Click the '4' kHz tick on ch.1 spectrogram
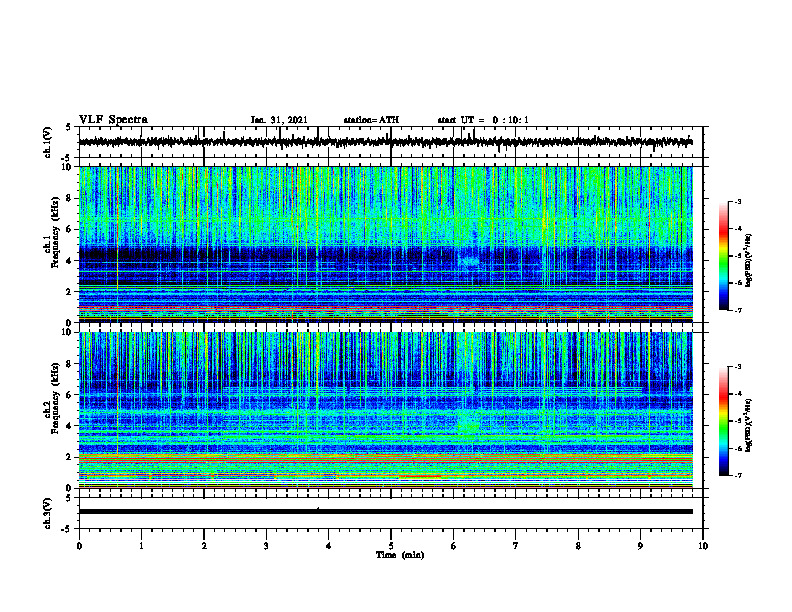Image resolution: width=792 pixels, height=612 pixels. [70, 261]
